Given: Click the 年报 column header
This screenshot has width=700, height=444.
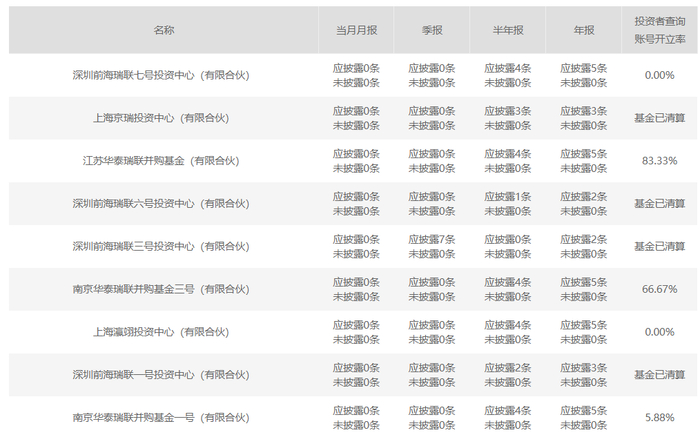Looking at the screenshot, I should [x=583, y=30].
